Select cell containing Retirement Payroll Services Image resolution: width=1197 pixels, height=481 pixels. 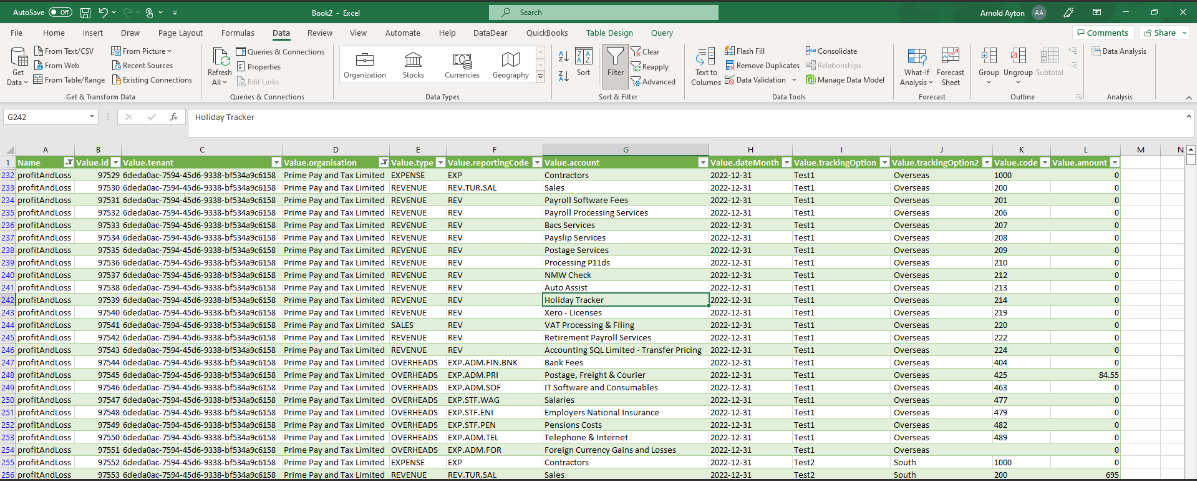[x=597, y=338]
